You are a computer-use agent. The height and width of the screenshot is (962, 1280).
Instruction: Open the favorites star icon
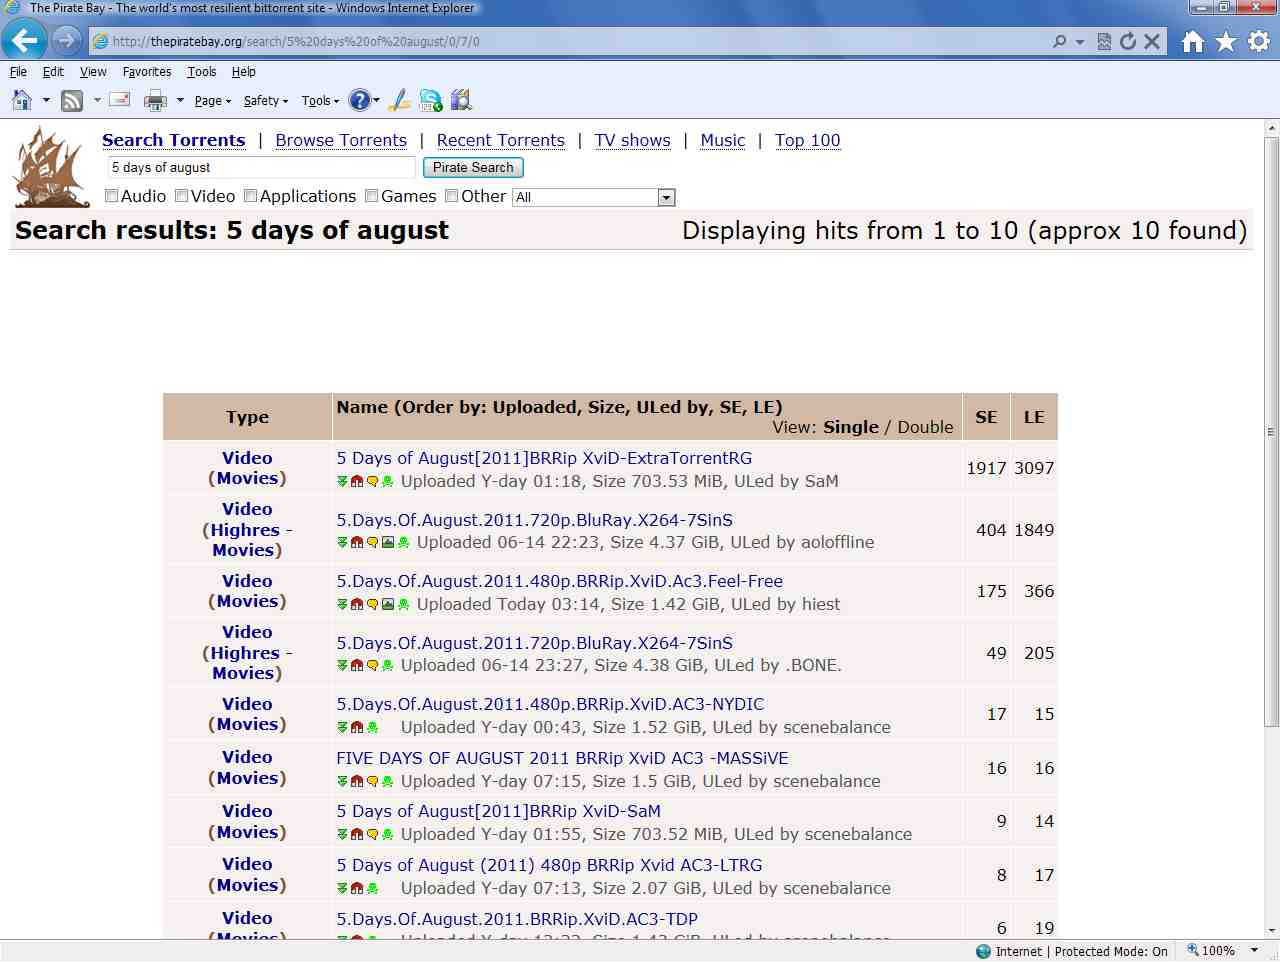1226,41
